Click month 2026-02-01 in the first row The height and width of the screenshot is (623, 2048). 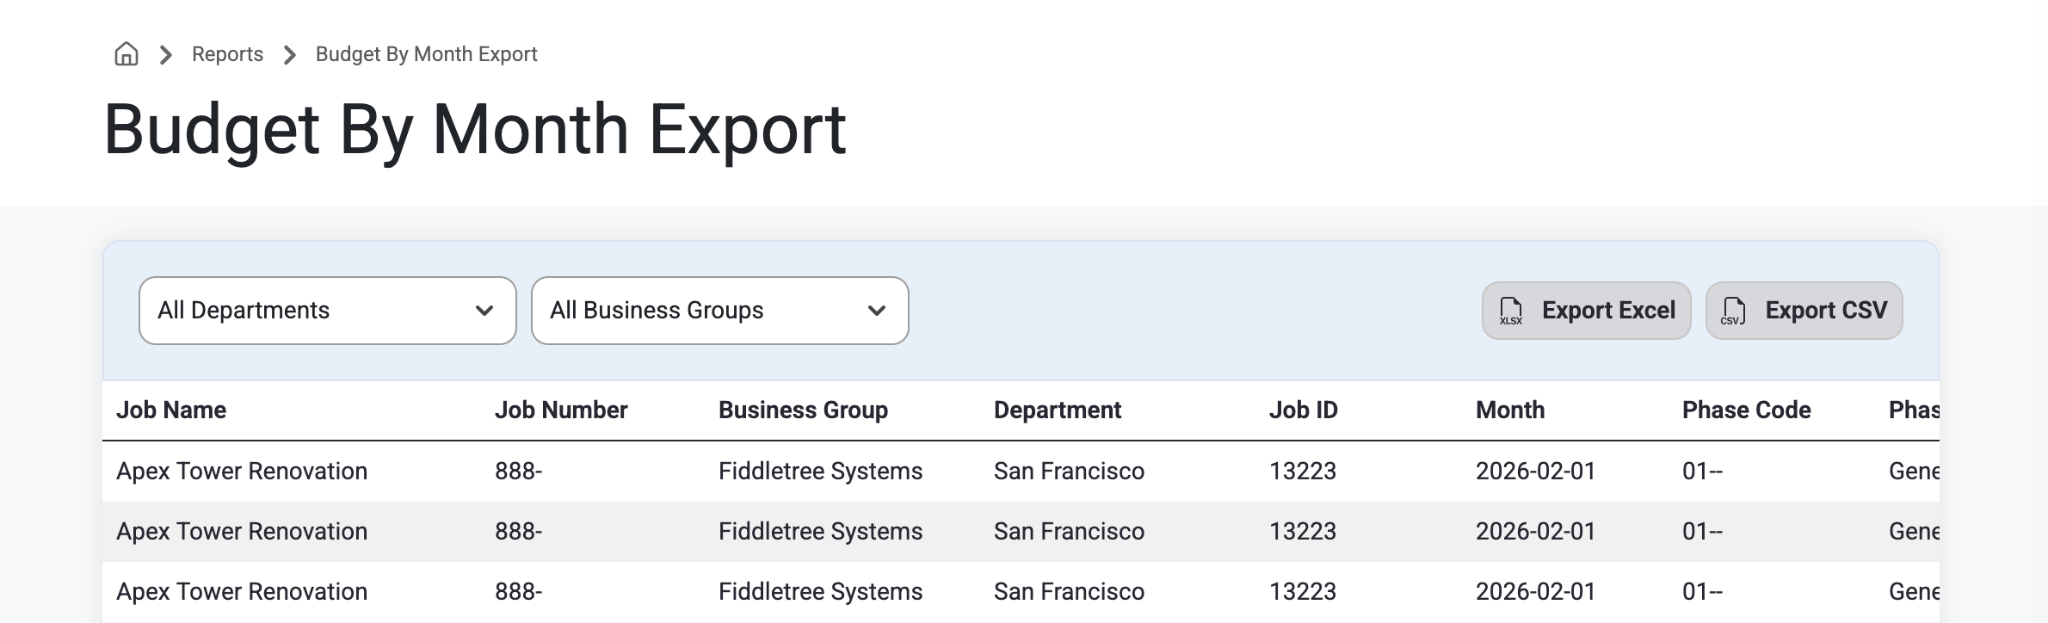1536,471
